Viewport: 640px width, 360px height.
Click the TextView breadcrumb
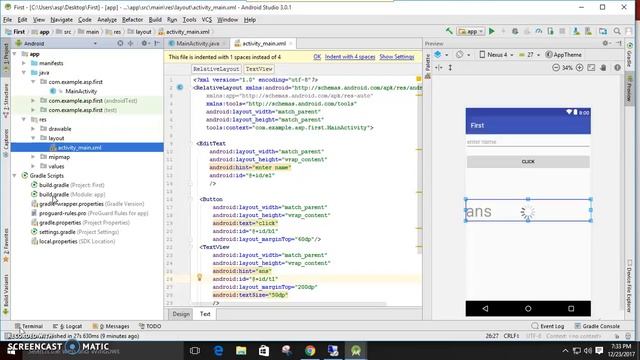259,69
